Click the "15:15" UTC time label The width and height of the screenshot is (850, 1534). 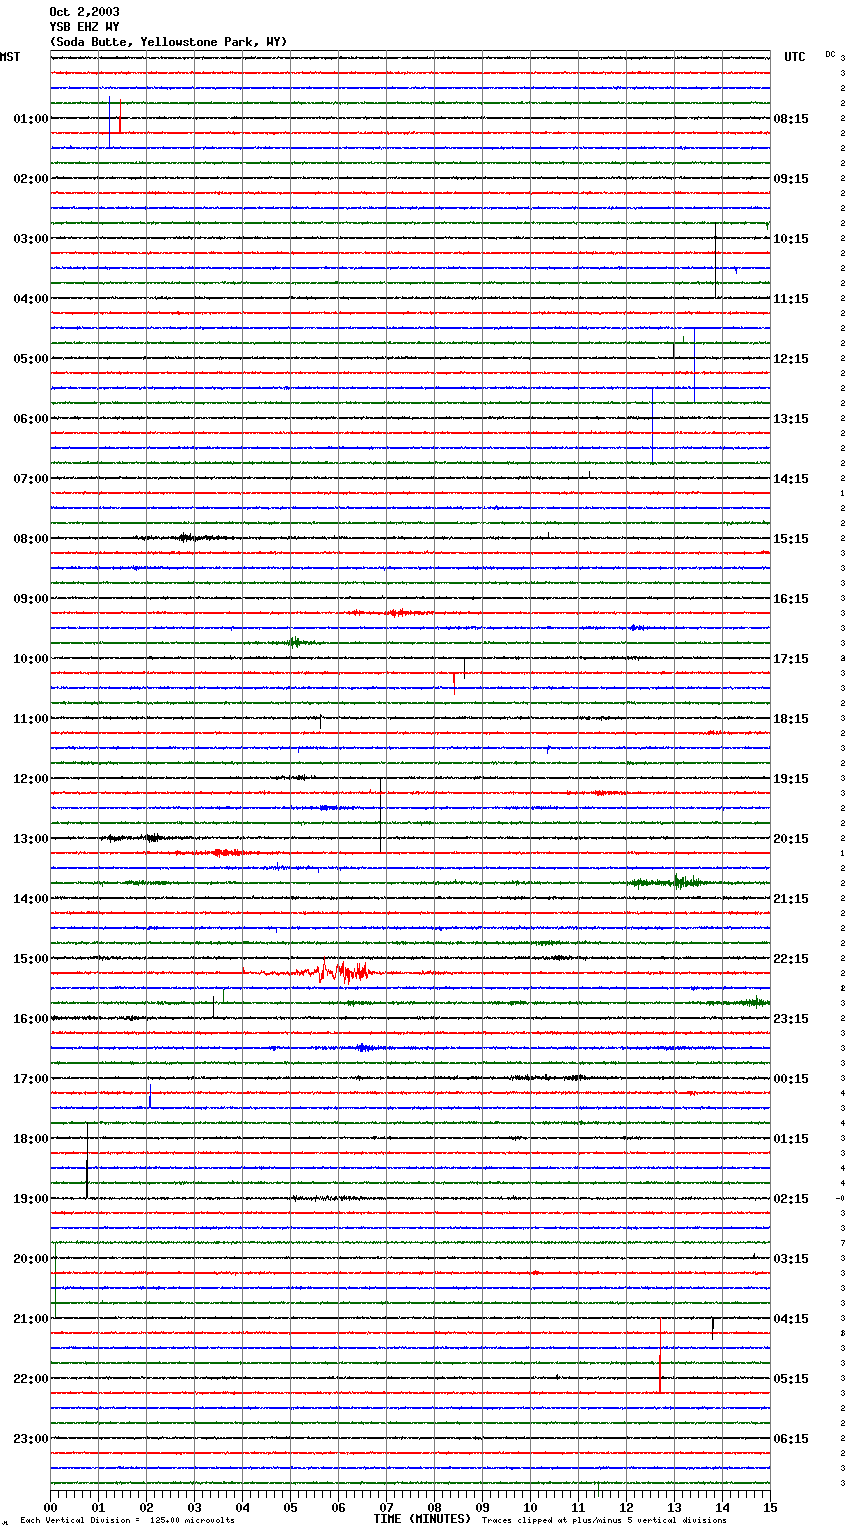point(791,539)
